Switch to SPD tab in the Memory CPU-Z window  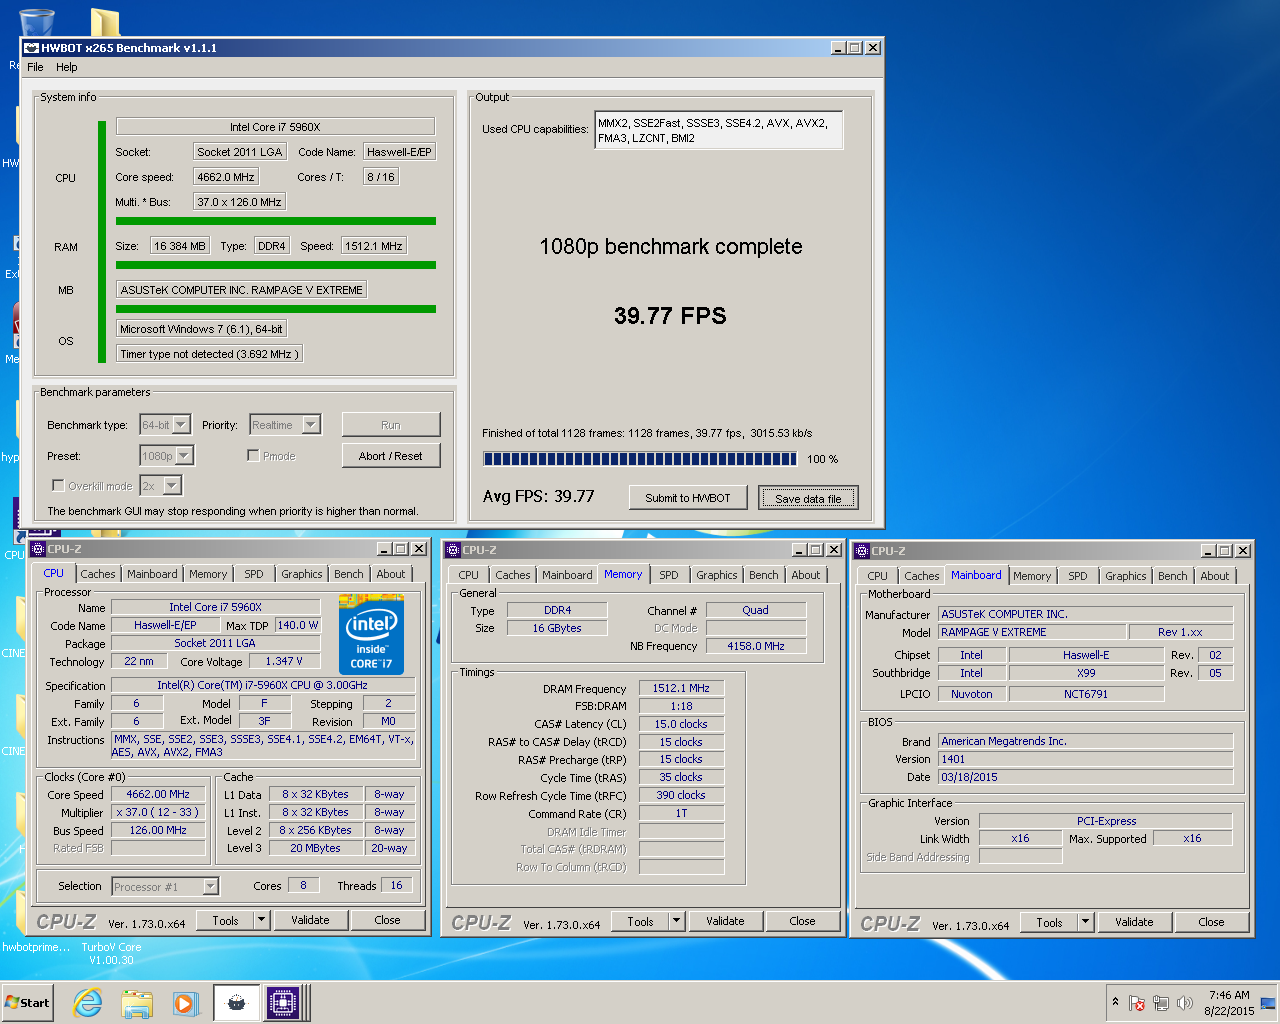669,575
